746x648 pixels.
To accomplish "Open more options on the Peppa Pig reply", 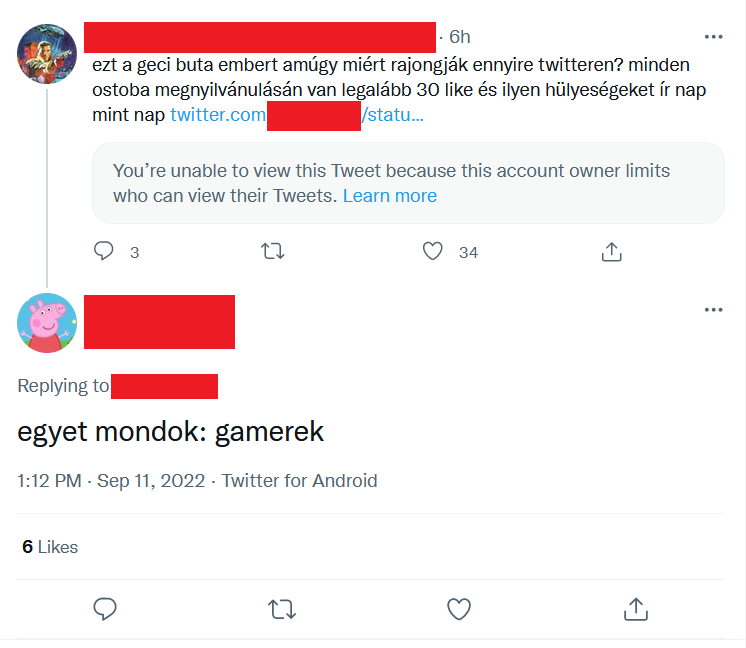I will click(713, 310).
